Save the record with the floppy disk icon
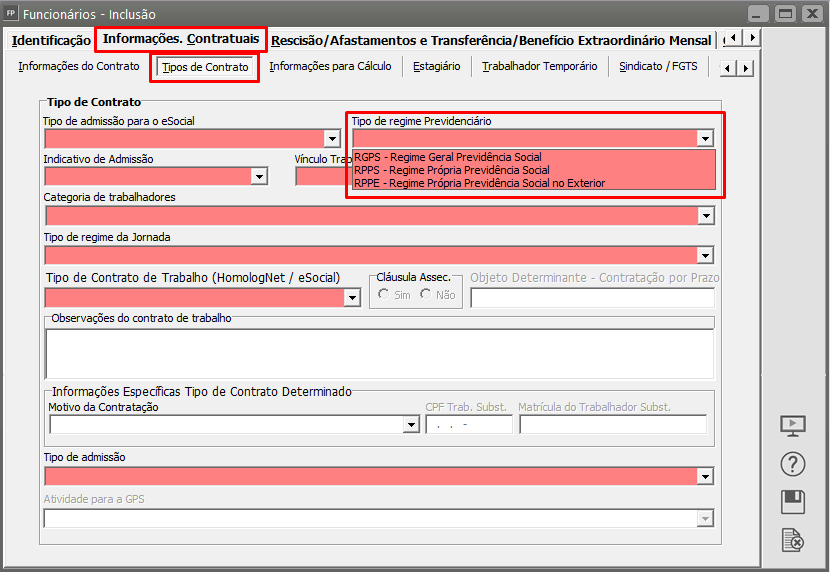Viewport: 830px width, 572px height. click(792, 502)
